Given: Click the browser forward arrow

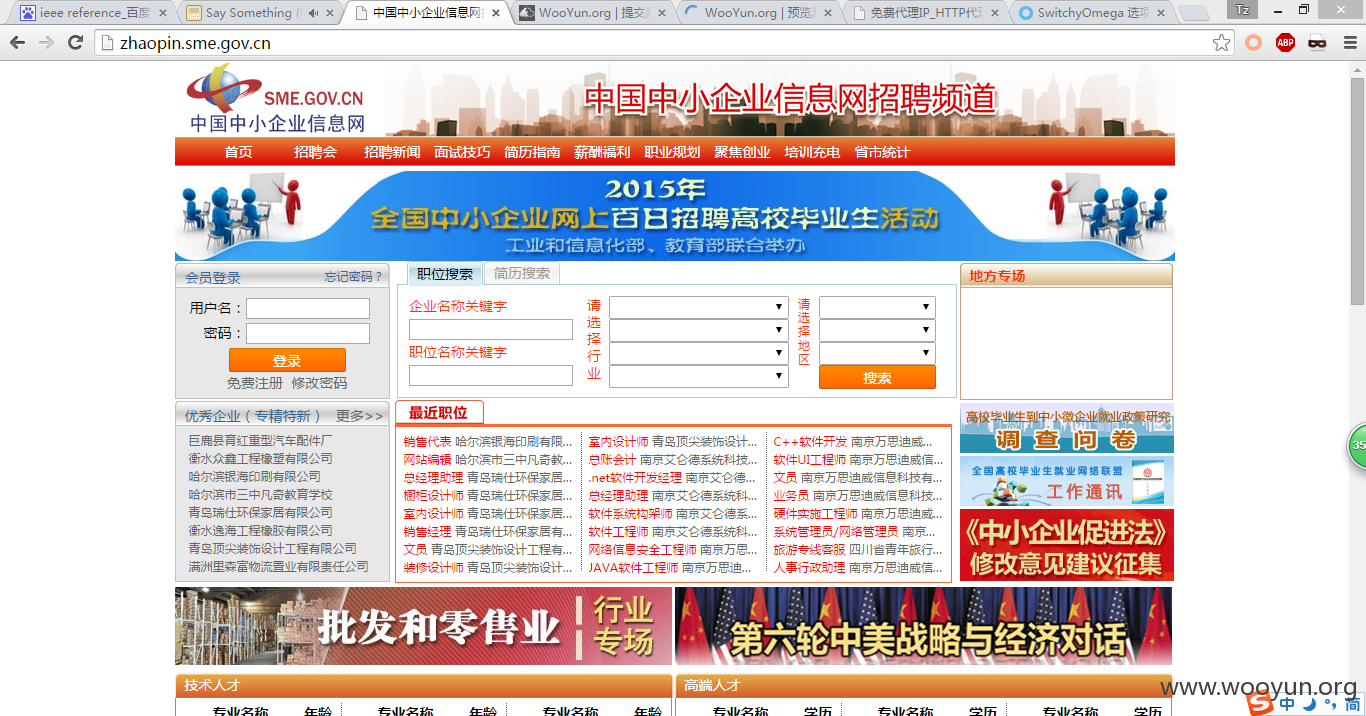Looking at the screenshot, I should [x=46, y=43].
